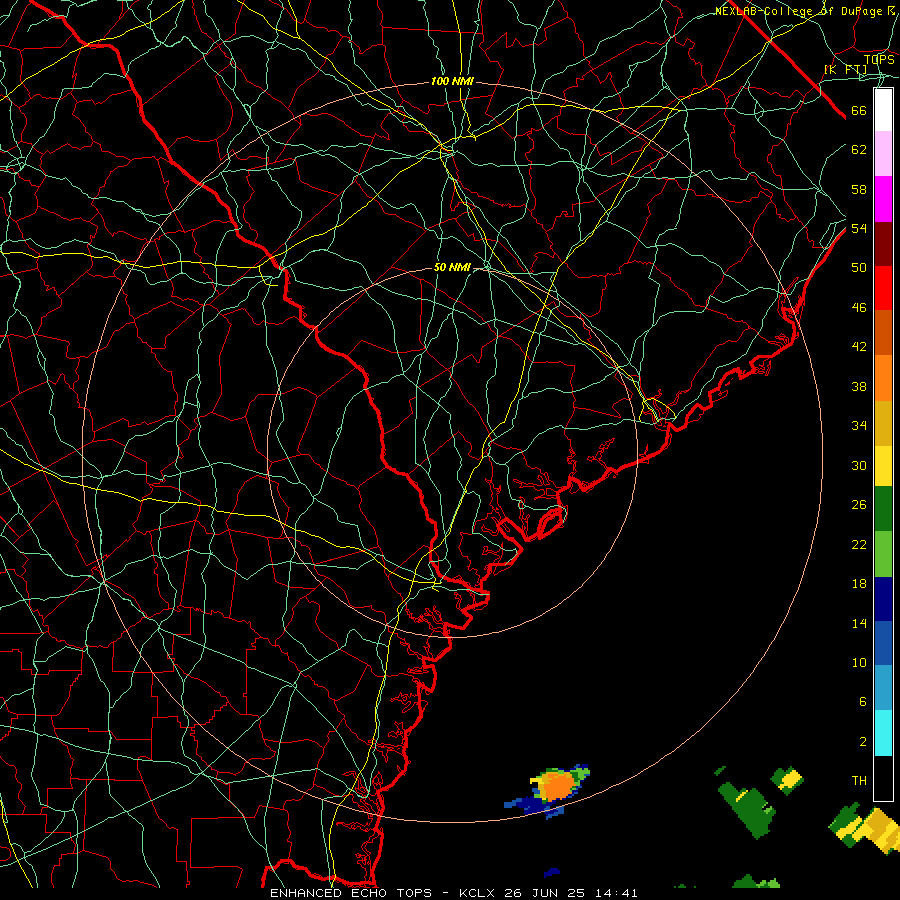Select the medium blue legend swatch

point(883,643)
